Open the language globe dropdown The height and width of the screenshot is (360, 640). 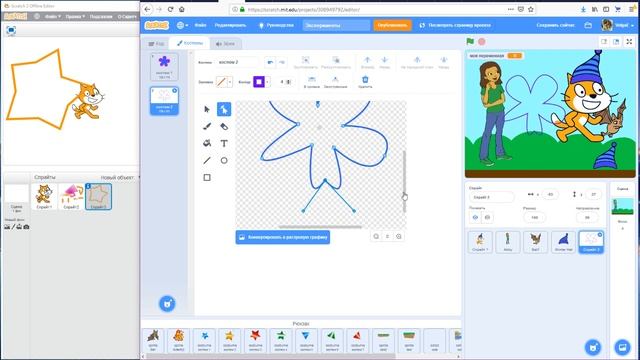pyautogui.click(x=182, y=25)
